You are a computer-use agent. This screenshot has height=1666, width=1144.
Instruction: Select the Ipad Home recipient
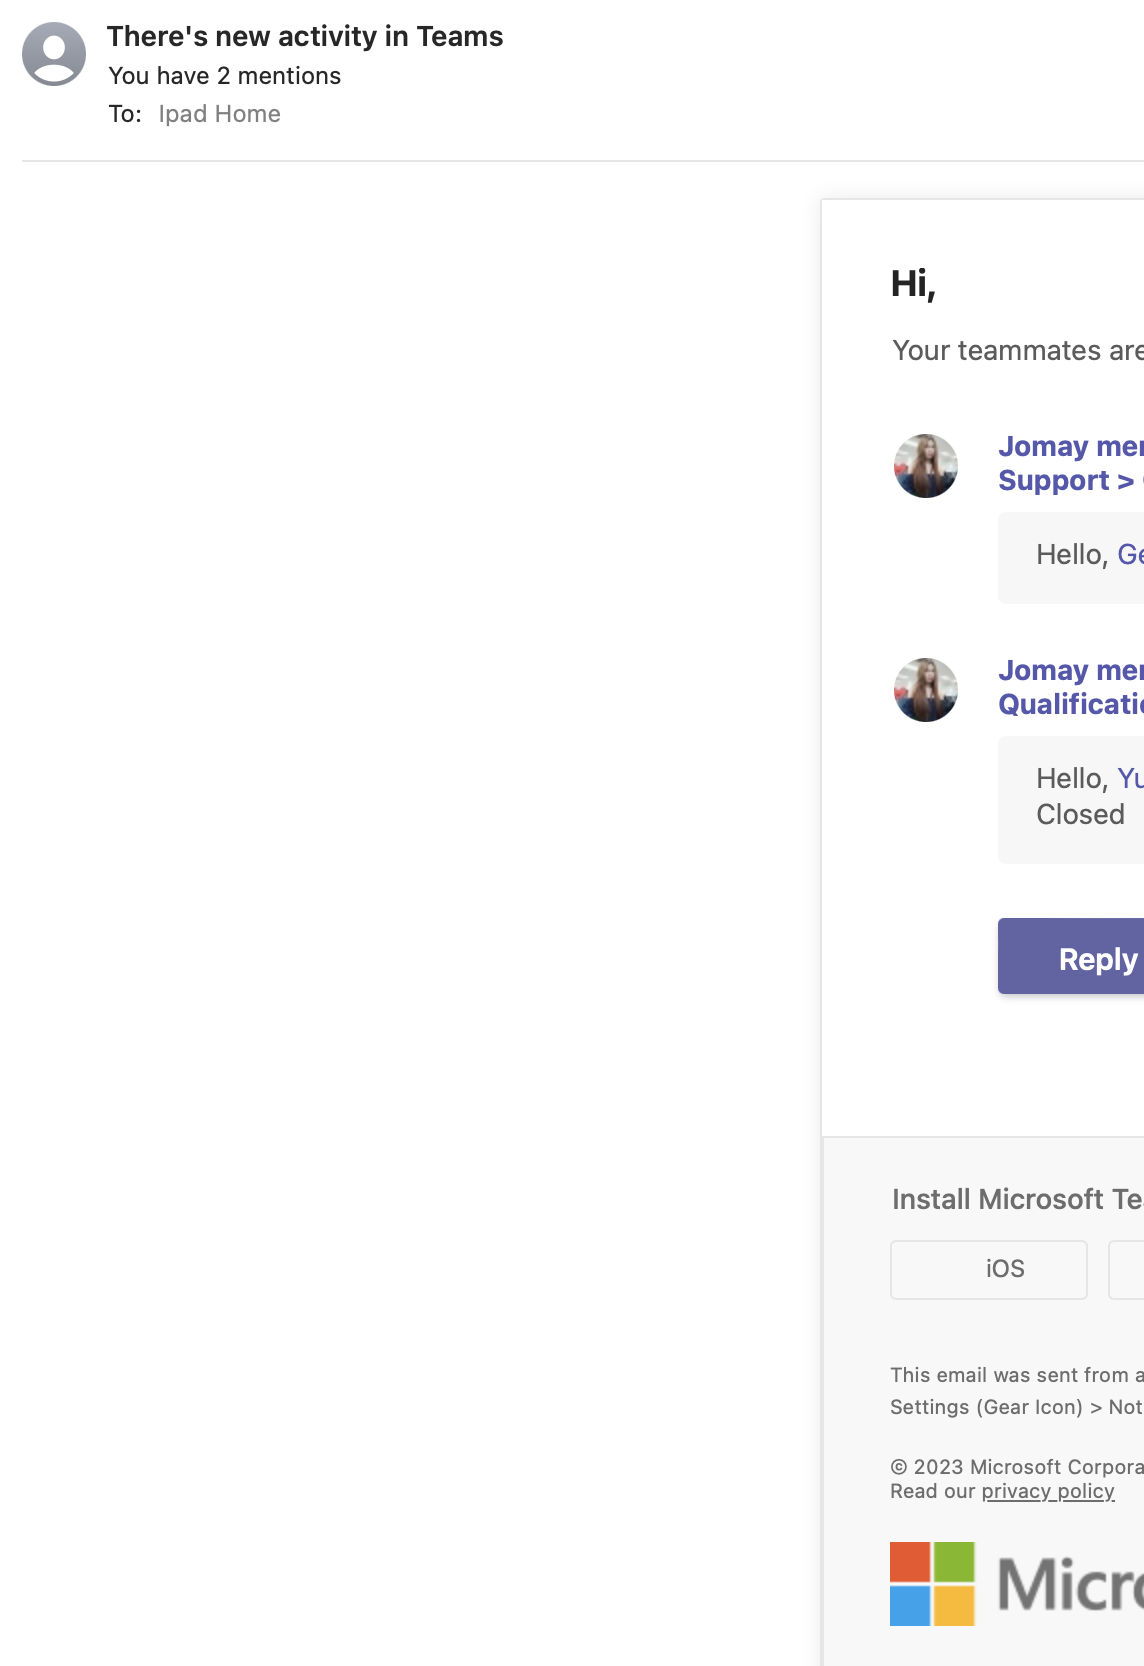(219, 114)
